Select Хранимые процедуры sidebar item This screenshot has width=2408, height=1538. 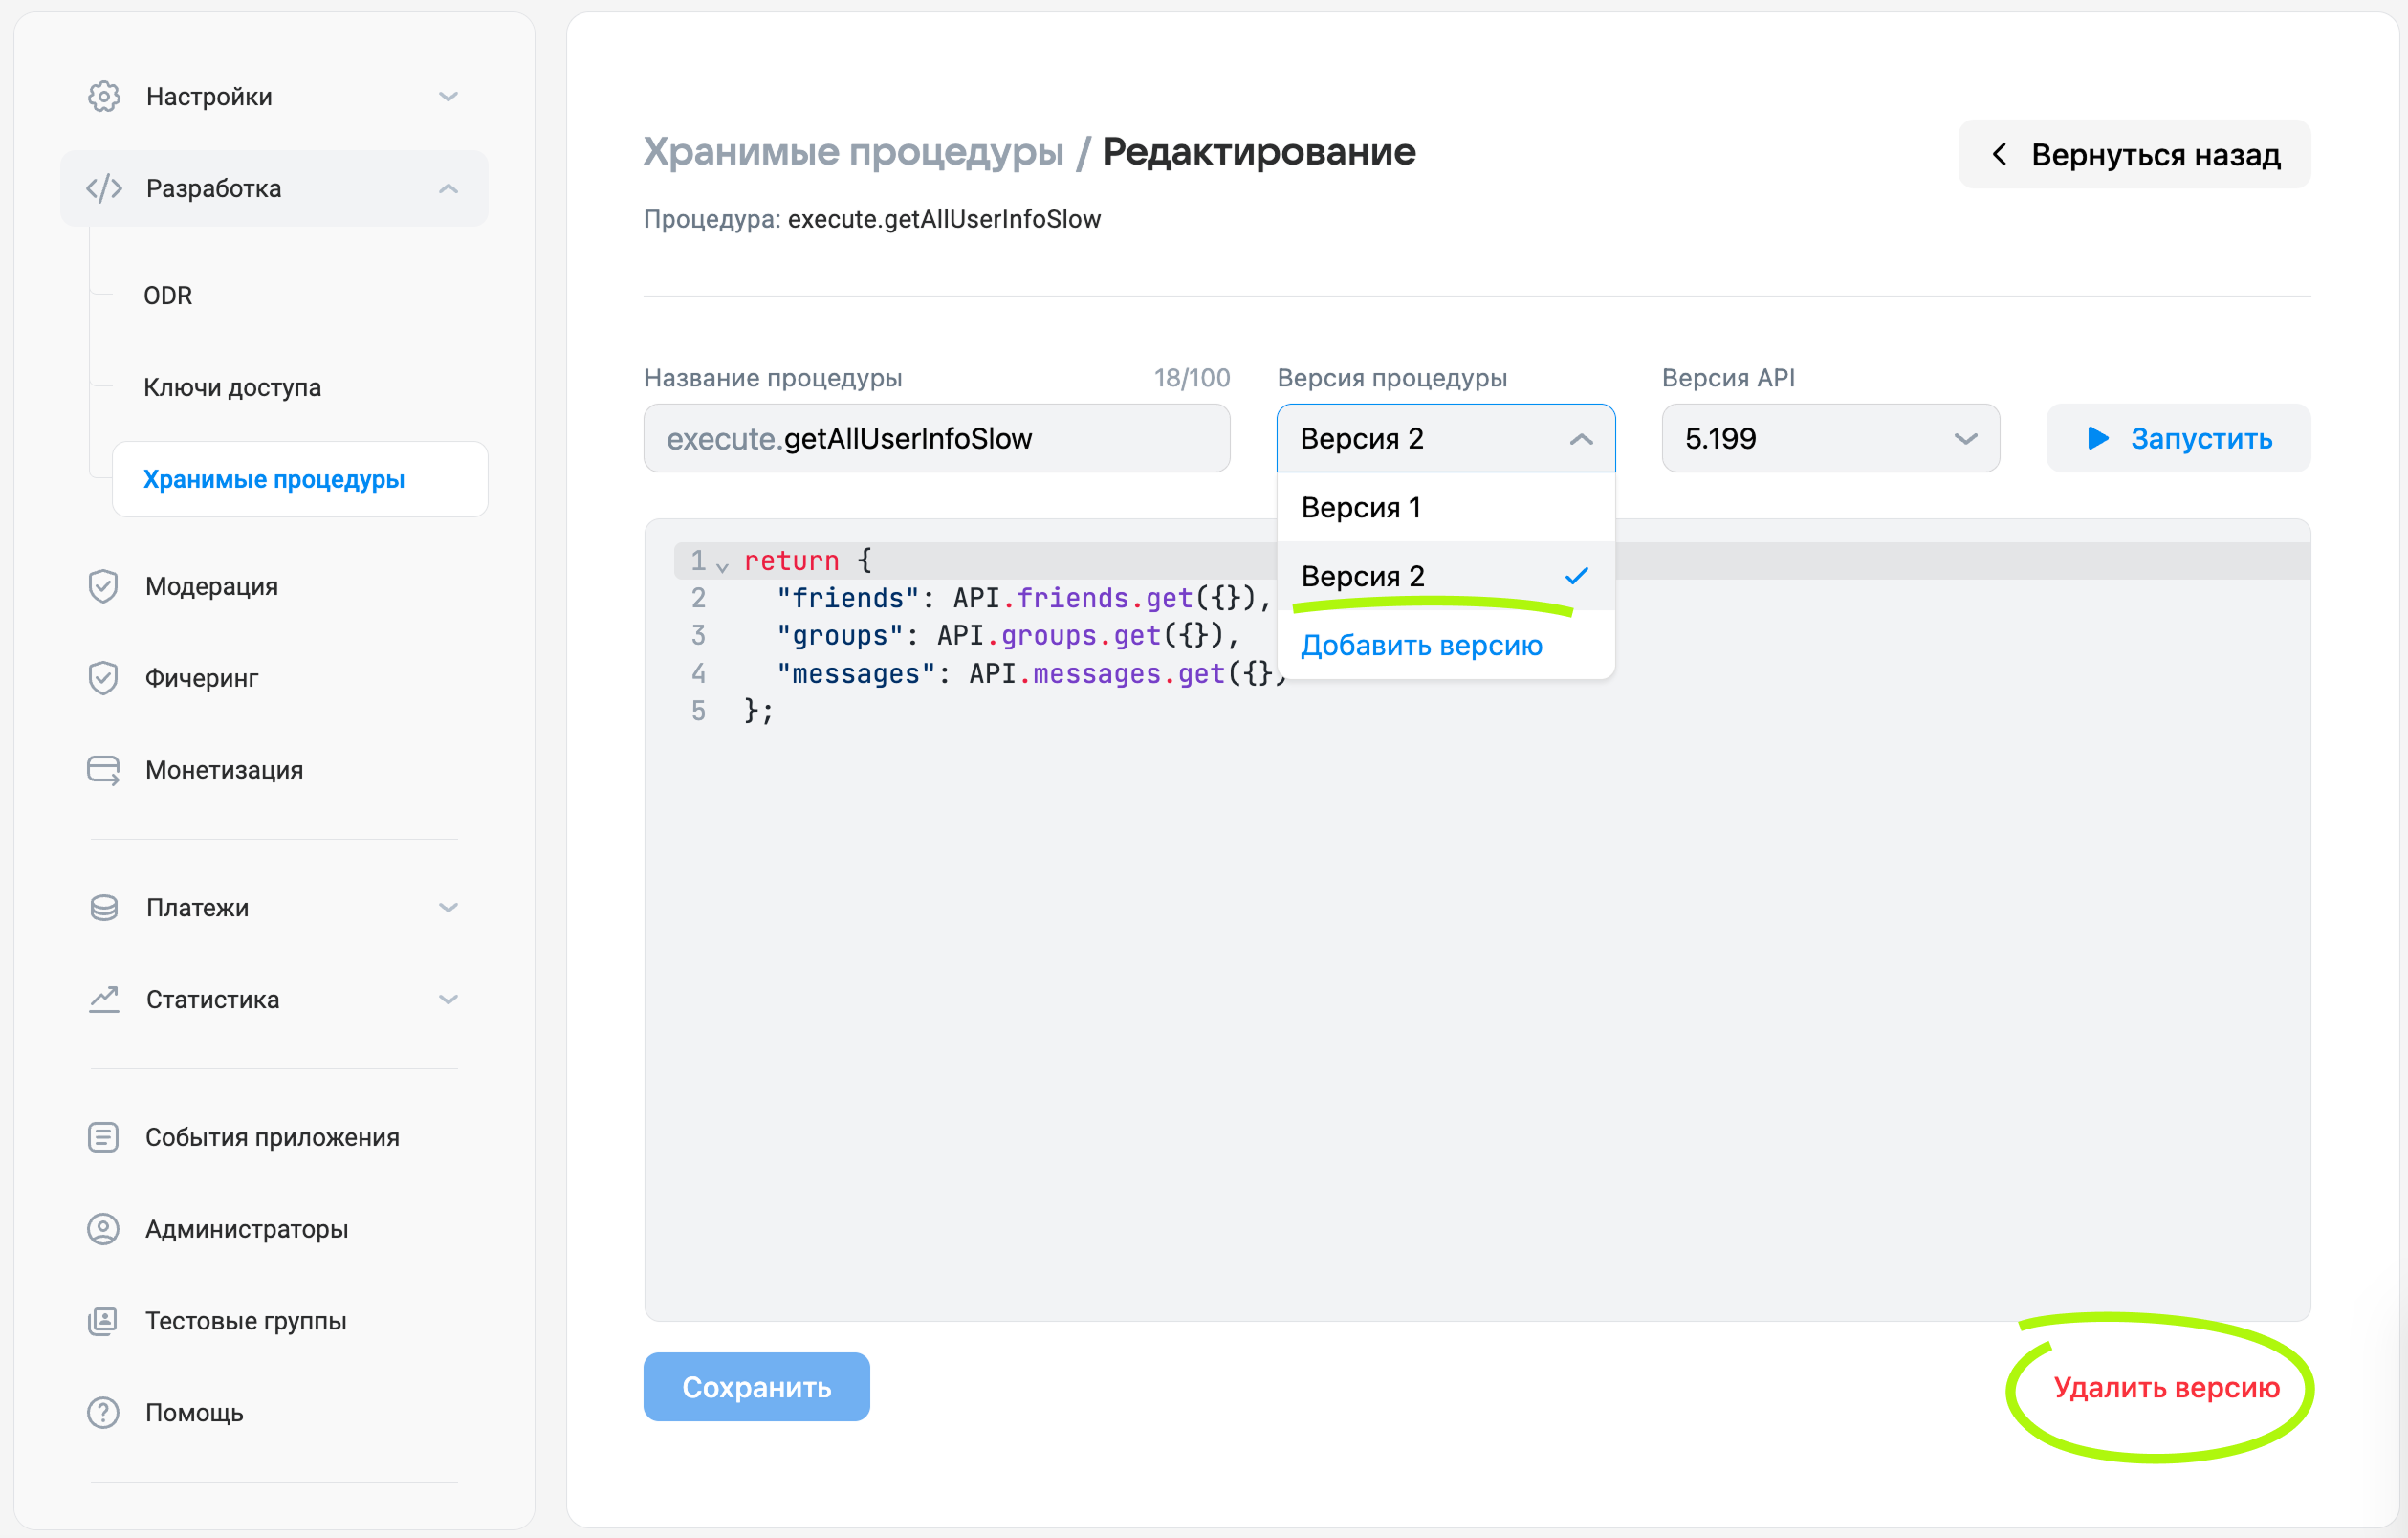click(x=300, y=479)
